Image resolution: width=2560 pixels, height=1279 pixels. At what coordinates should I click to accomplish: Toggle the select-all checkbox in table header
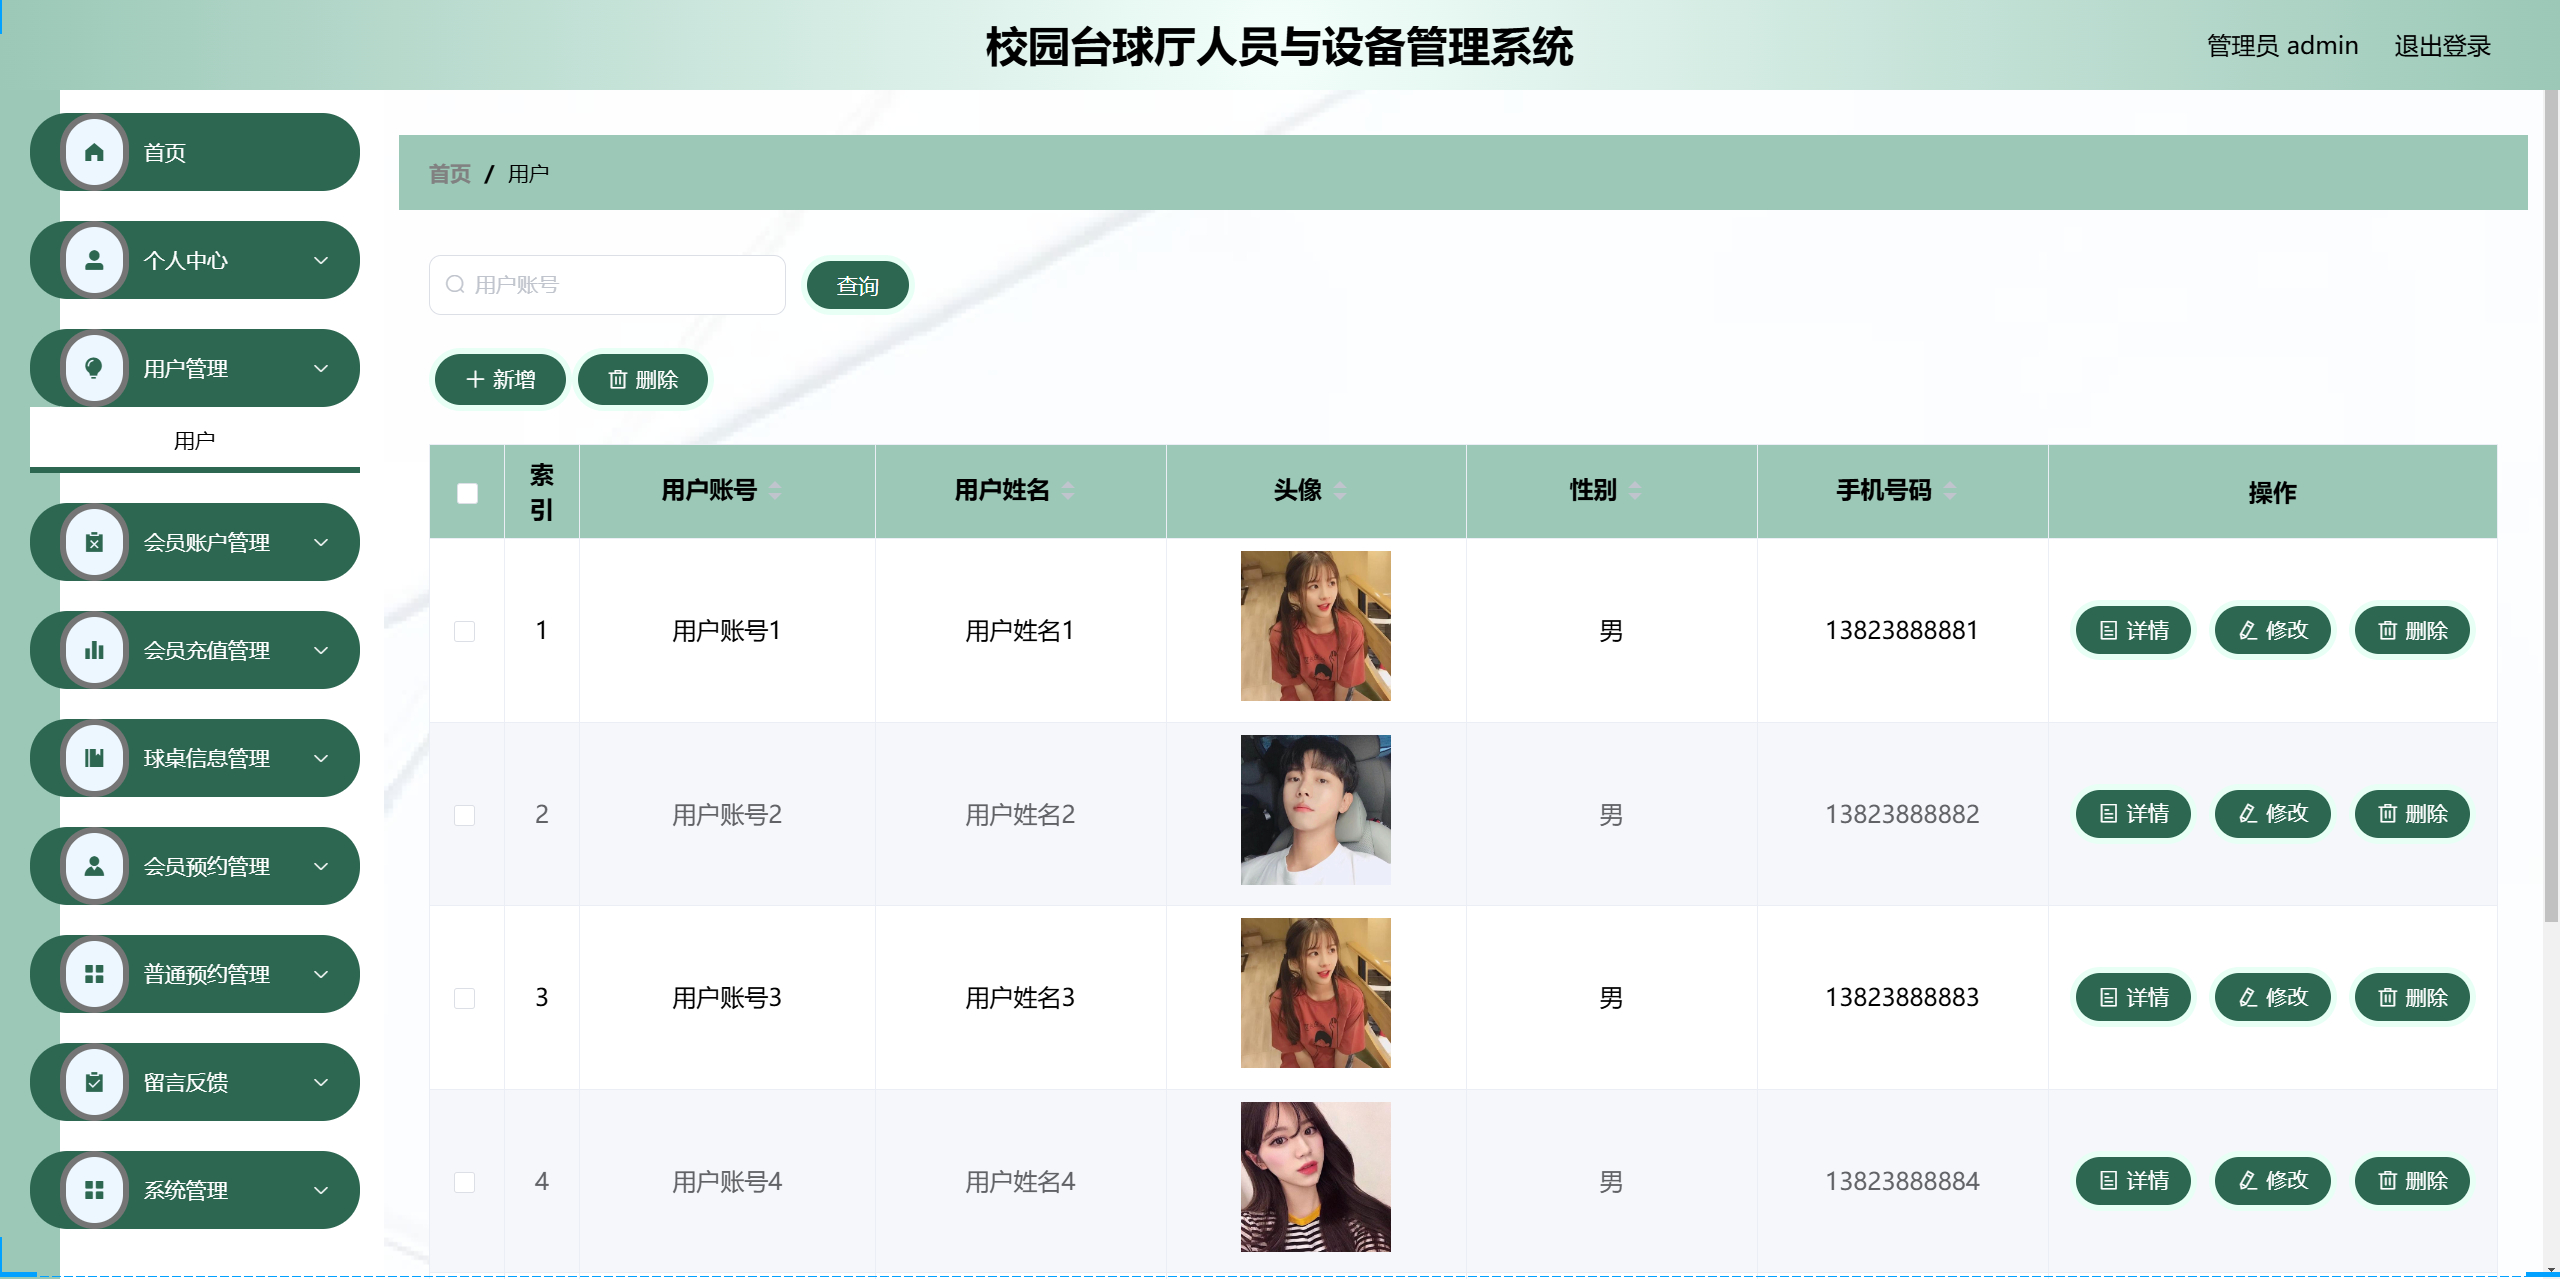click(x=467, y=493)
